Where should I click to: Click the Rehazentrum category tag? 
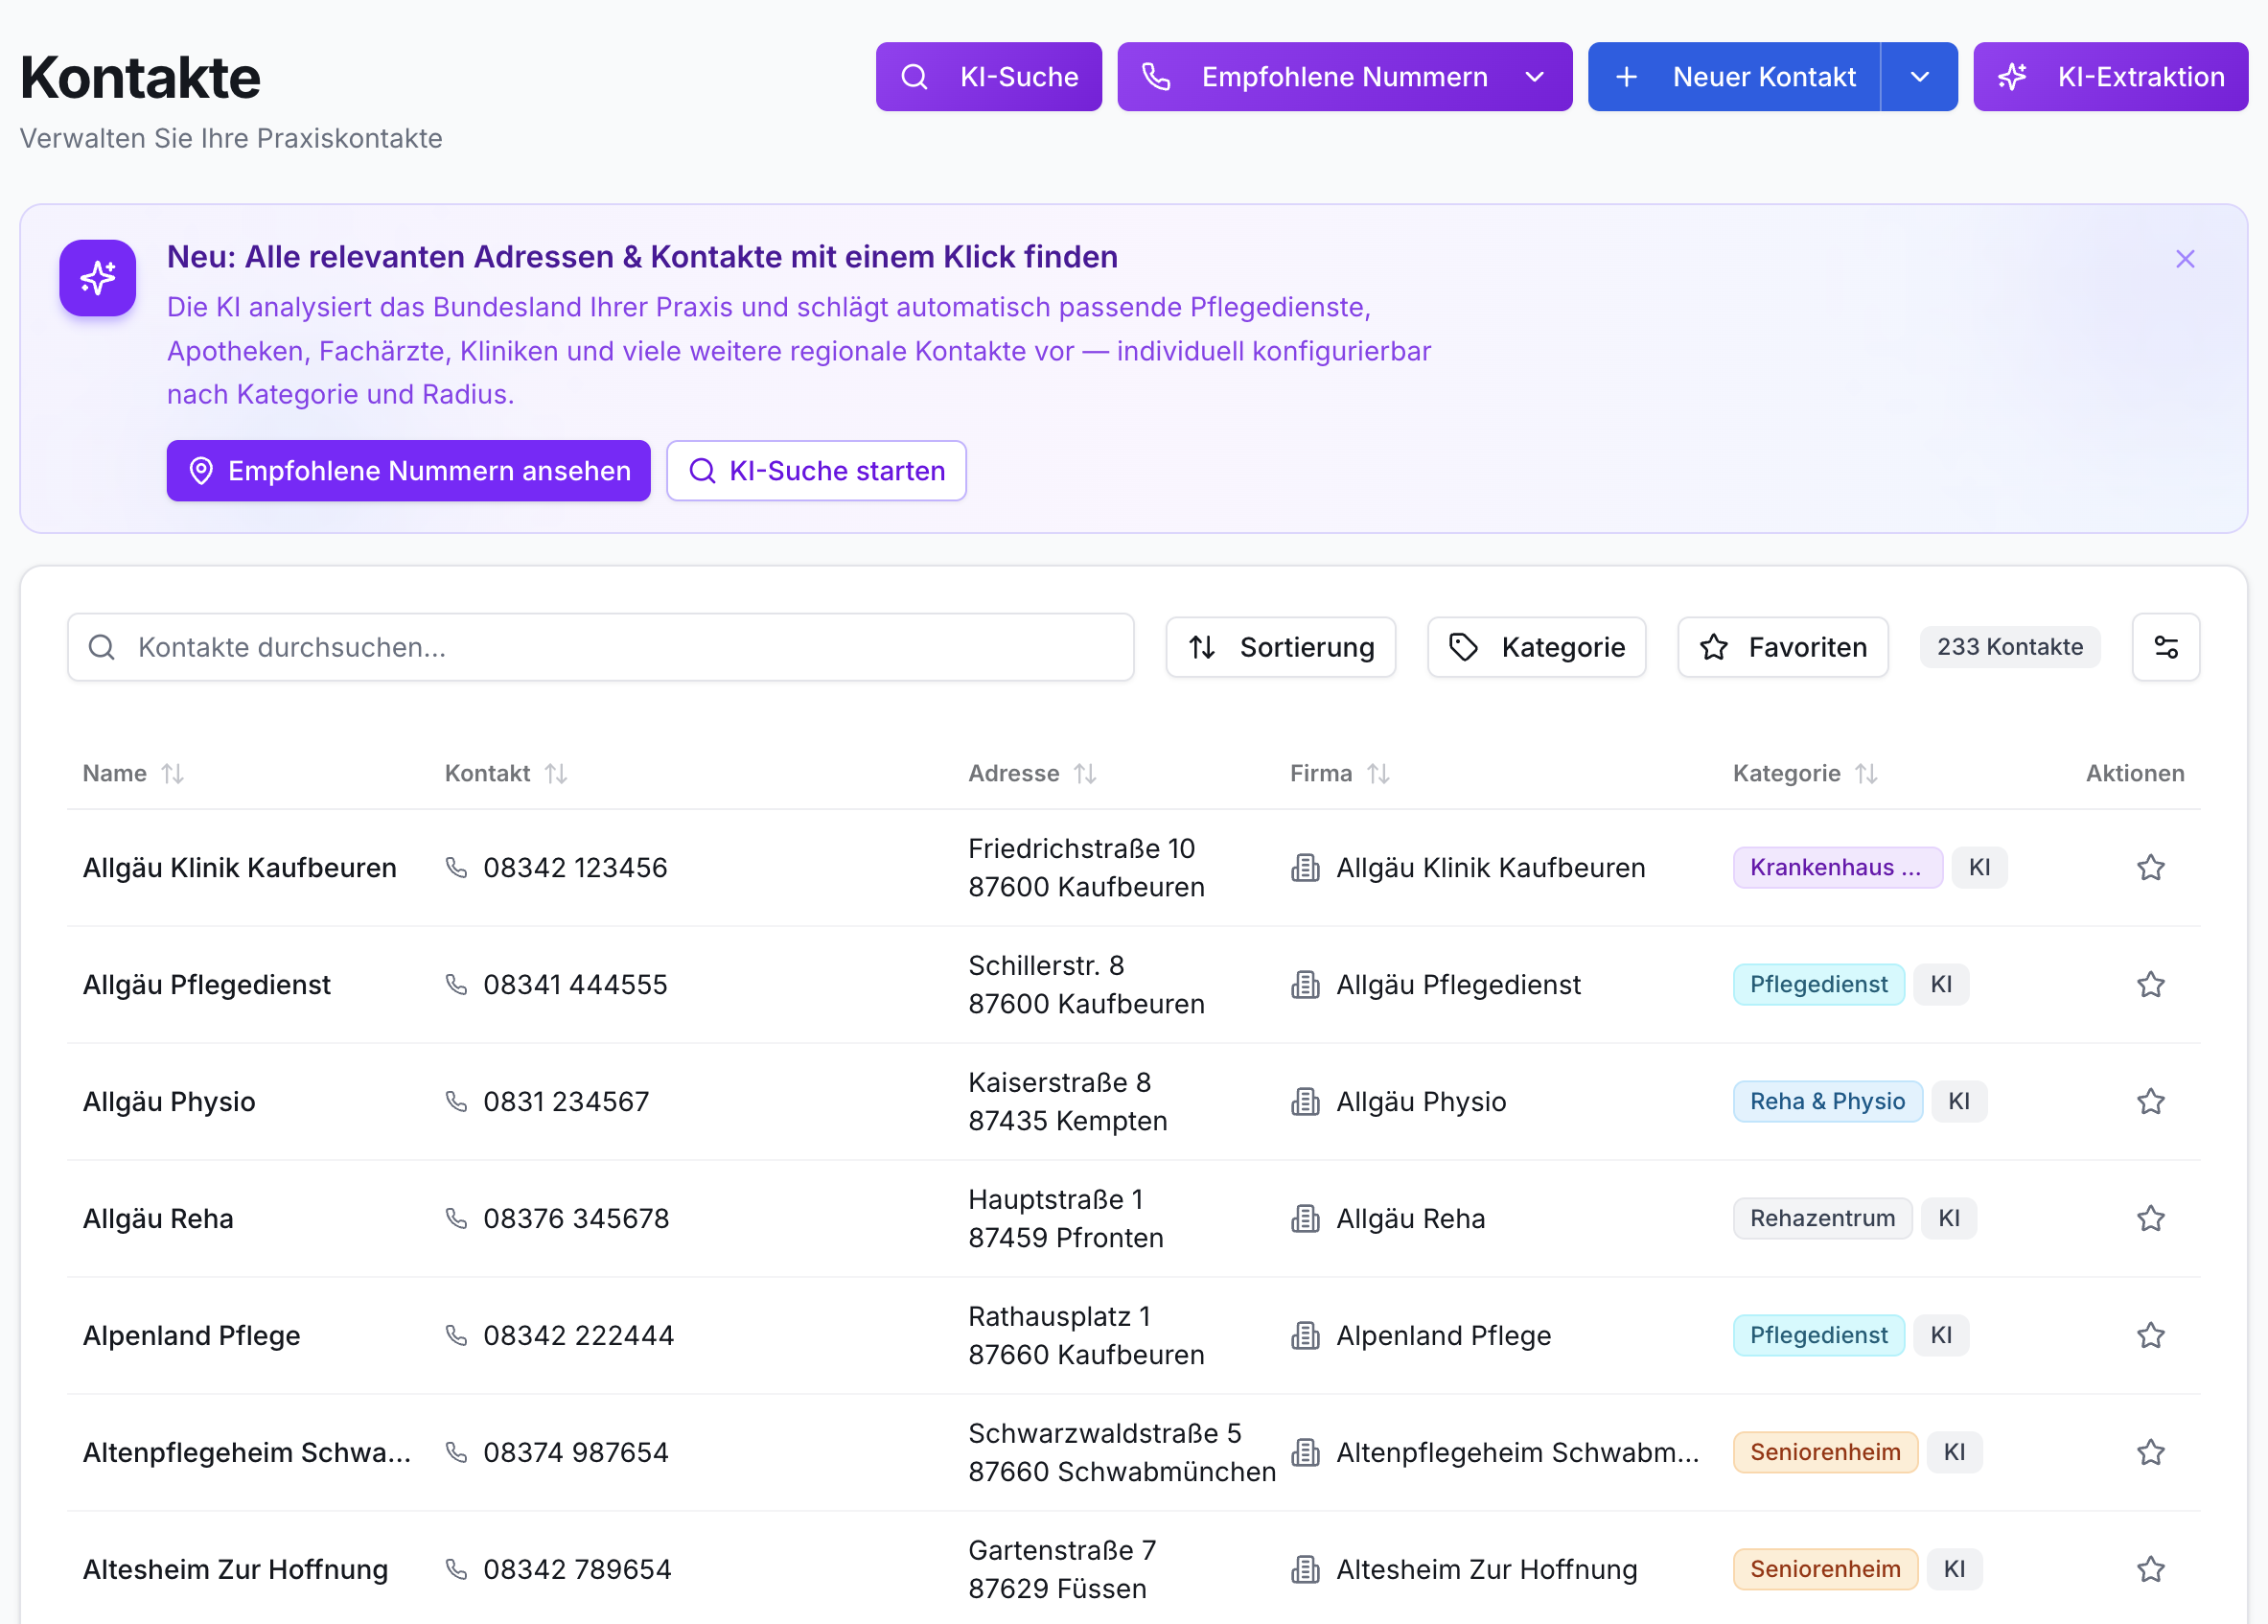tap(1822, 1219)
